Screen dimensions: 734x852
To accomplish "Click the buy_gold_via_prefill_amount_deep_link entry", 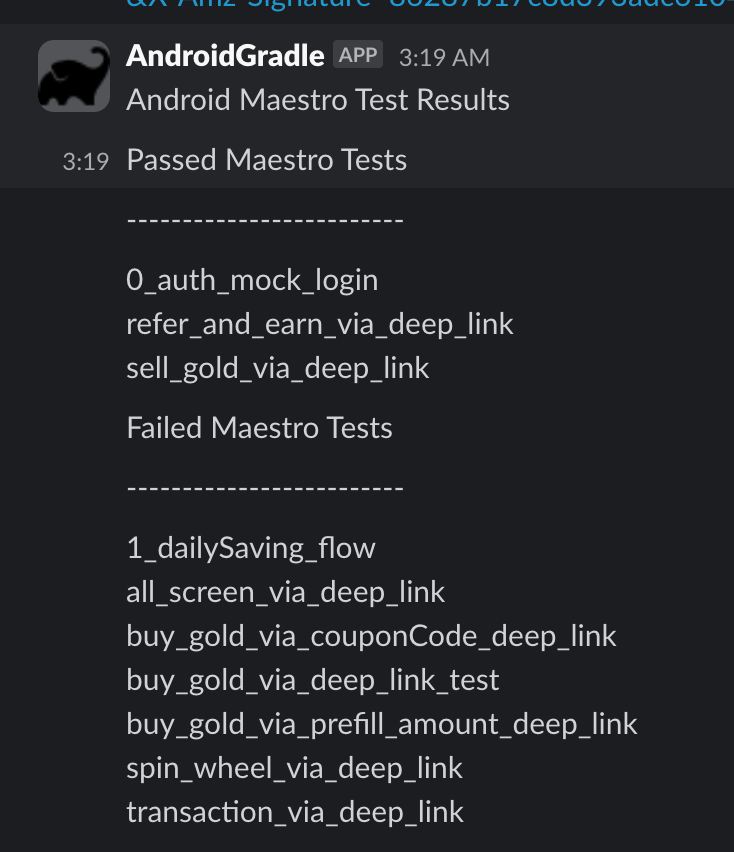I will pyautogui.click(x=381, y=724).
